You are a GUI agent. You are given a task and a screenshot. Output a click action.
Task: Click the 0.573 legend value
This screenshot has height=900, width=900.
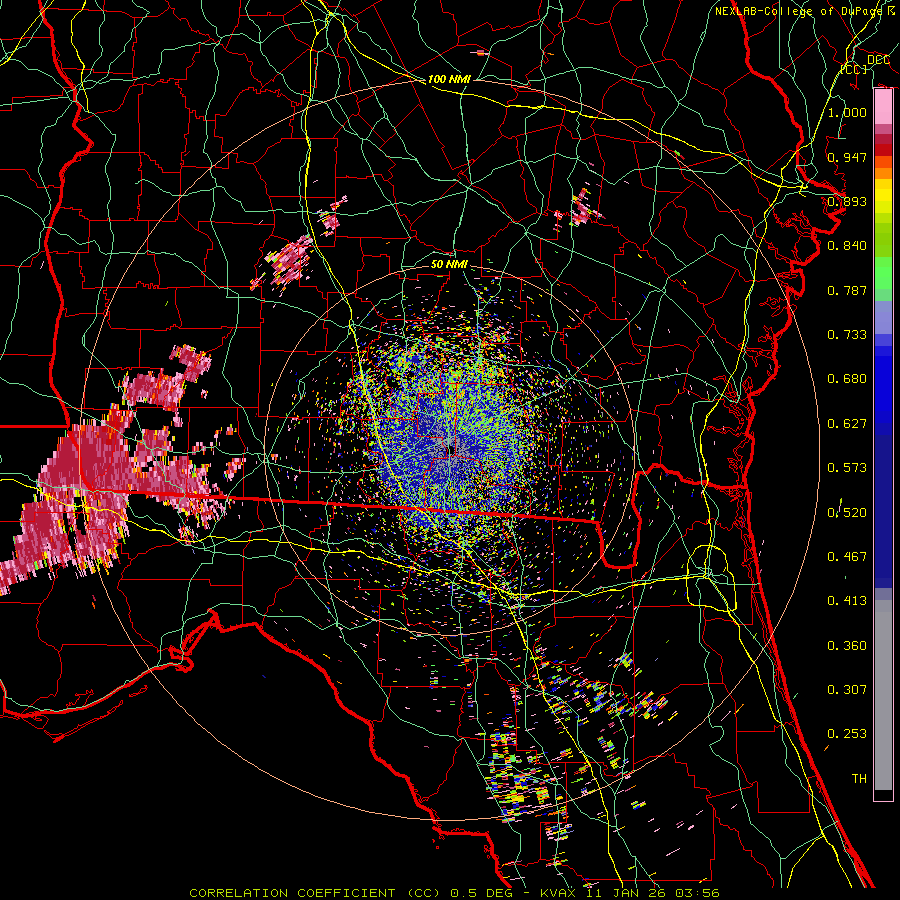pos(847,468)
